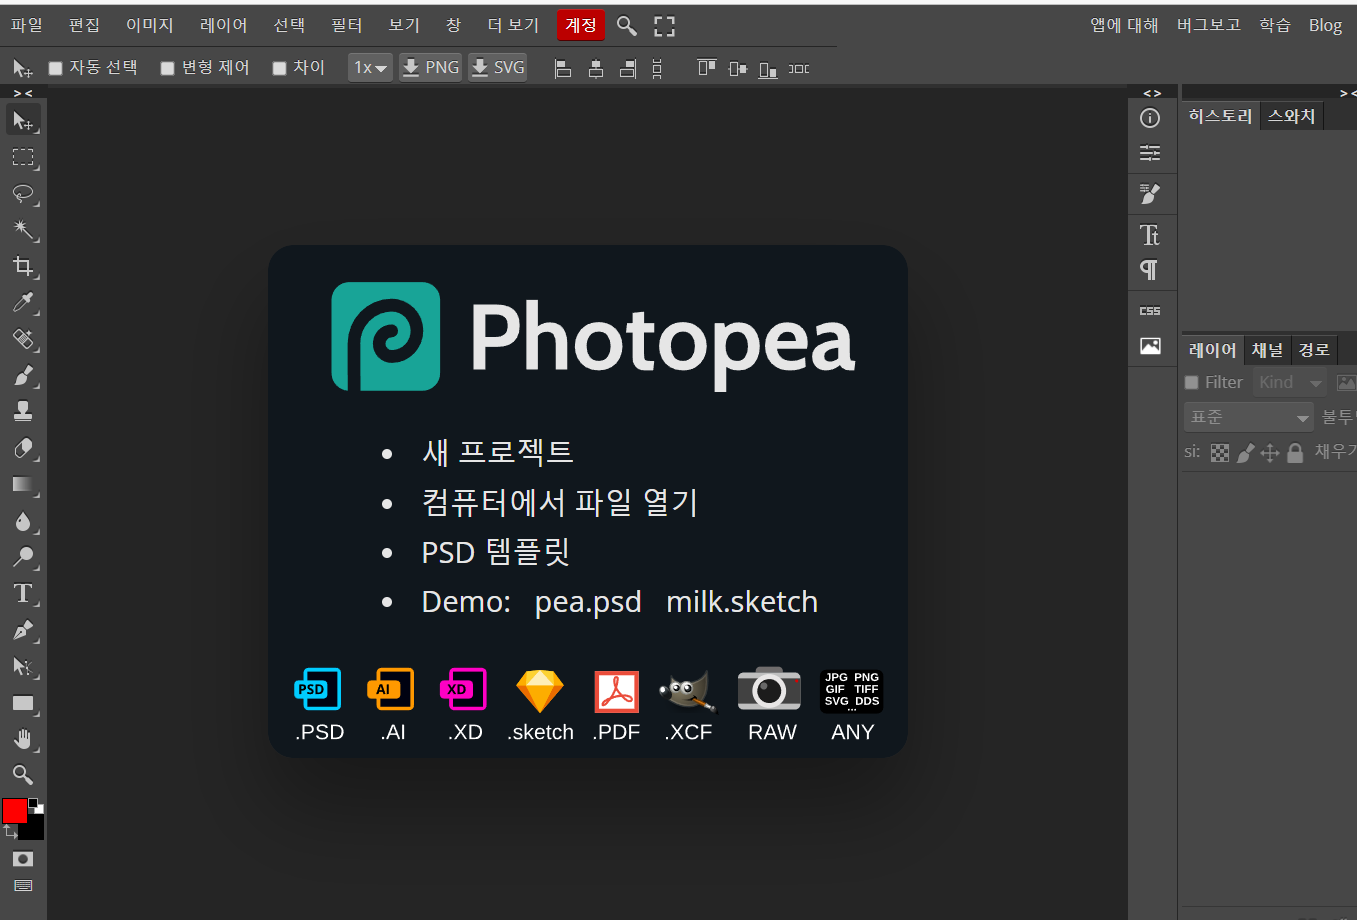The height and width of the screenshot is (920, 1357).
Task: Select the Clone Stamp tool
Action: tap(23, 411)
